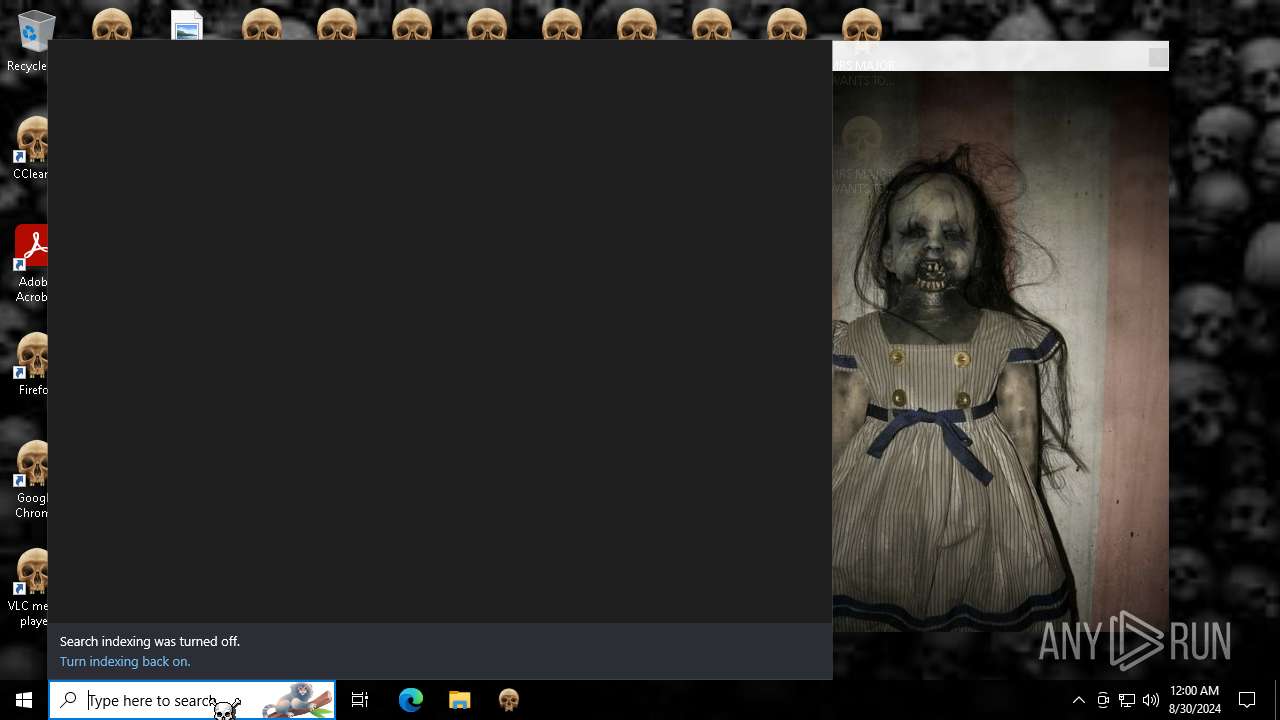Screen dimensions: 1280x720
Task: Open File Explorer from the taskbar
Action: [x=459, y=700]
